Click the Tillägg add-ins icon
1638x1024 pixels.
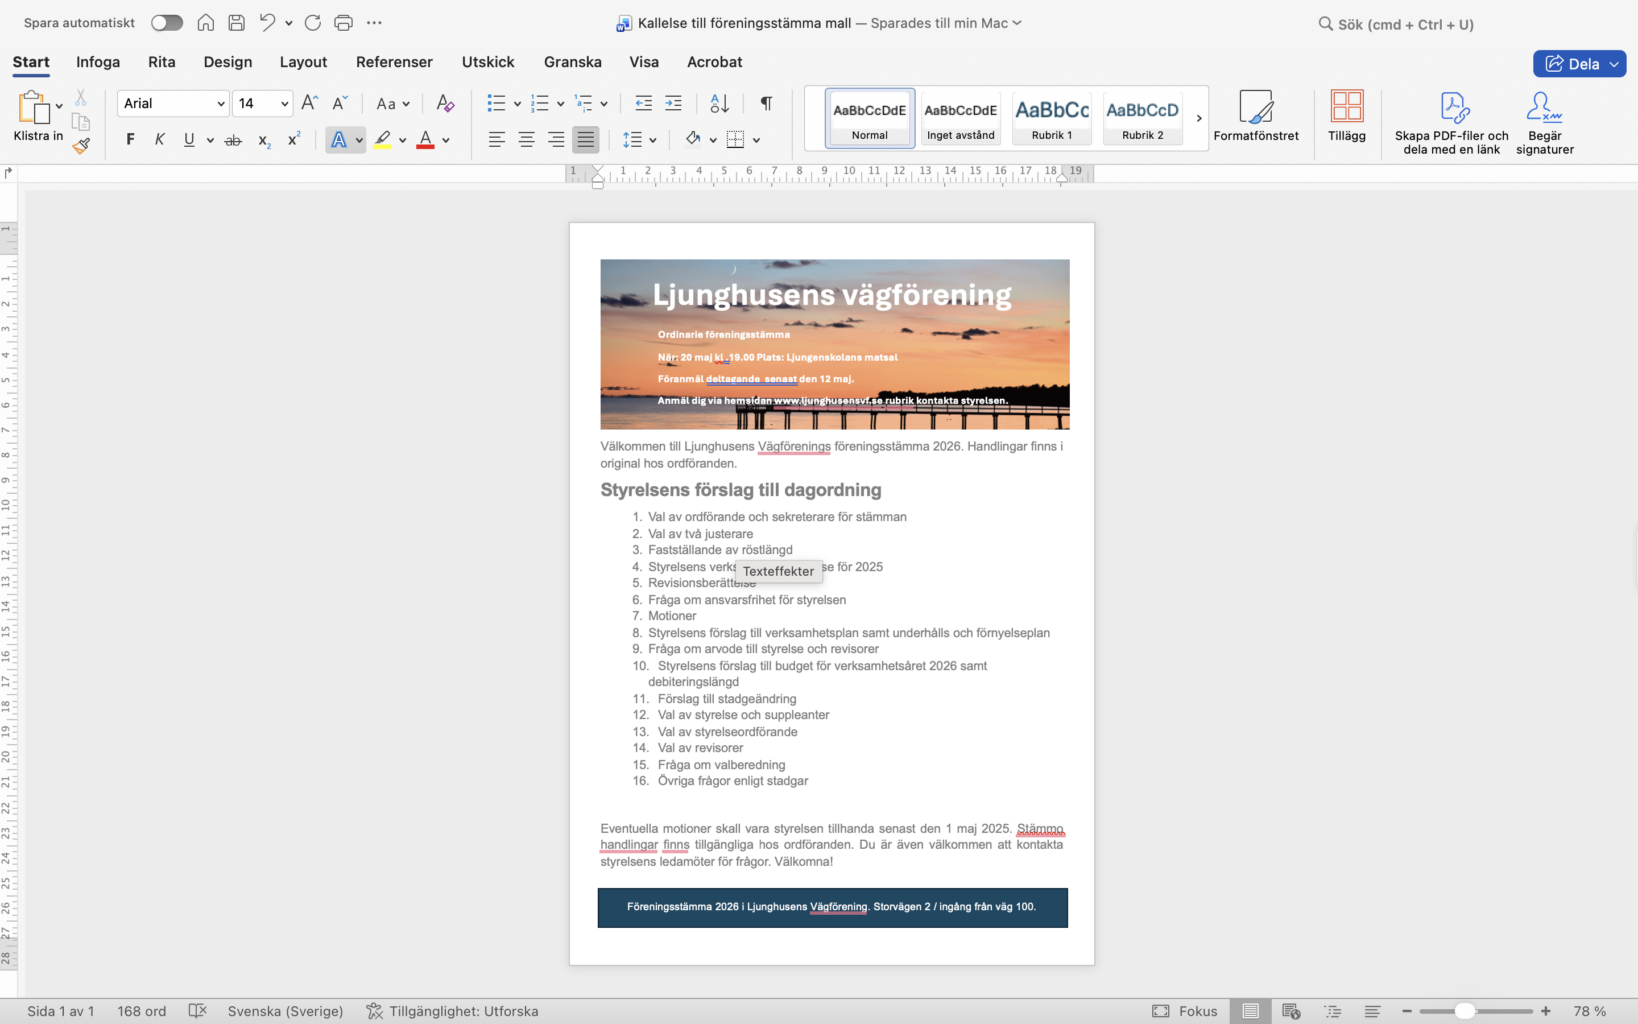point(1346,116)
